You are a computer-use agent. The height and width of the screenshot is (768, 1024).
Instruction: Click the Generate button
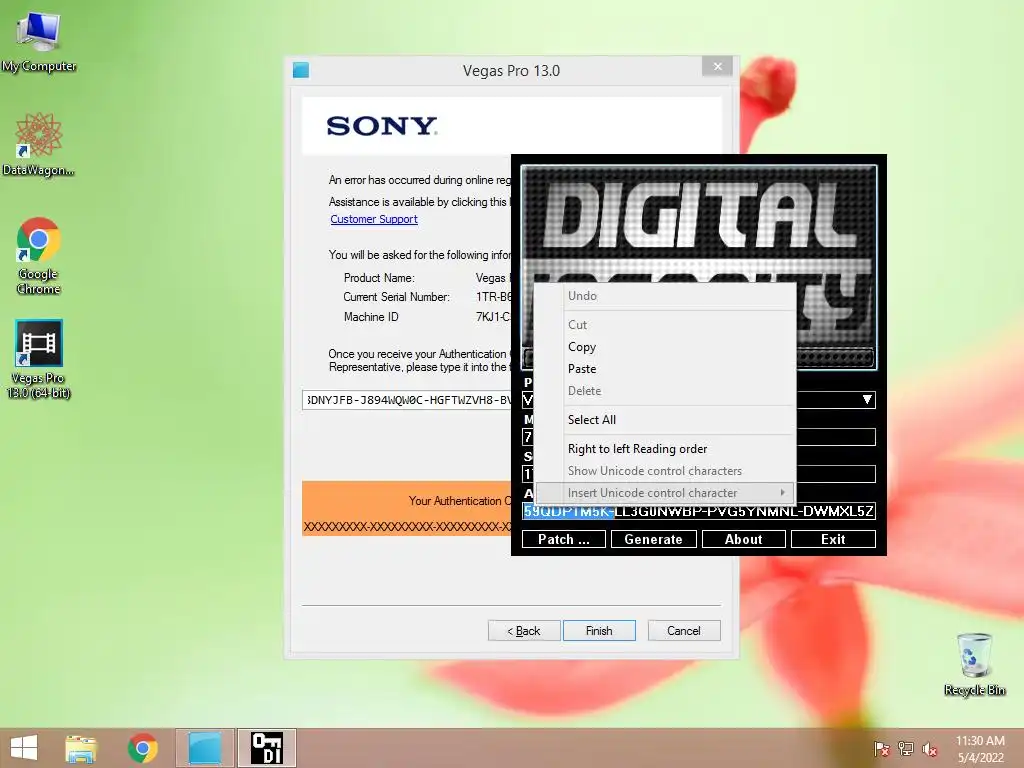point(654,539)
